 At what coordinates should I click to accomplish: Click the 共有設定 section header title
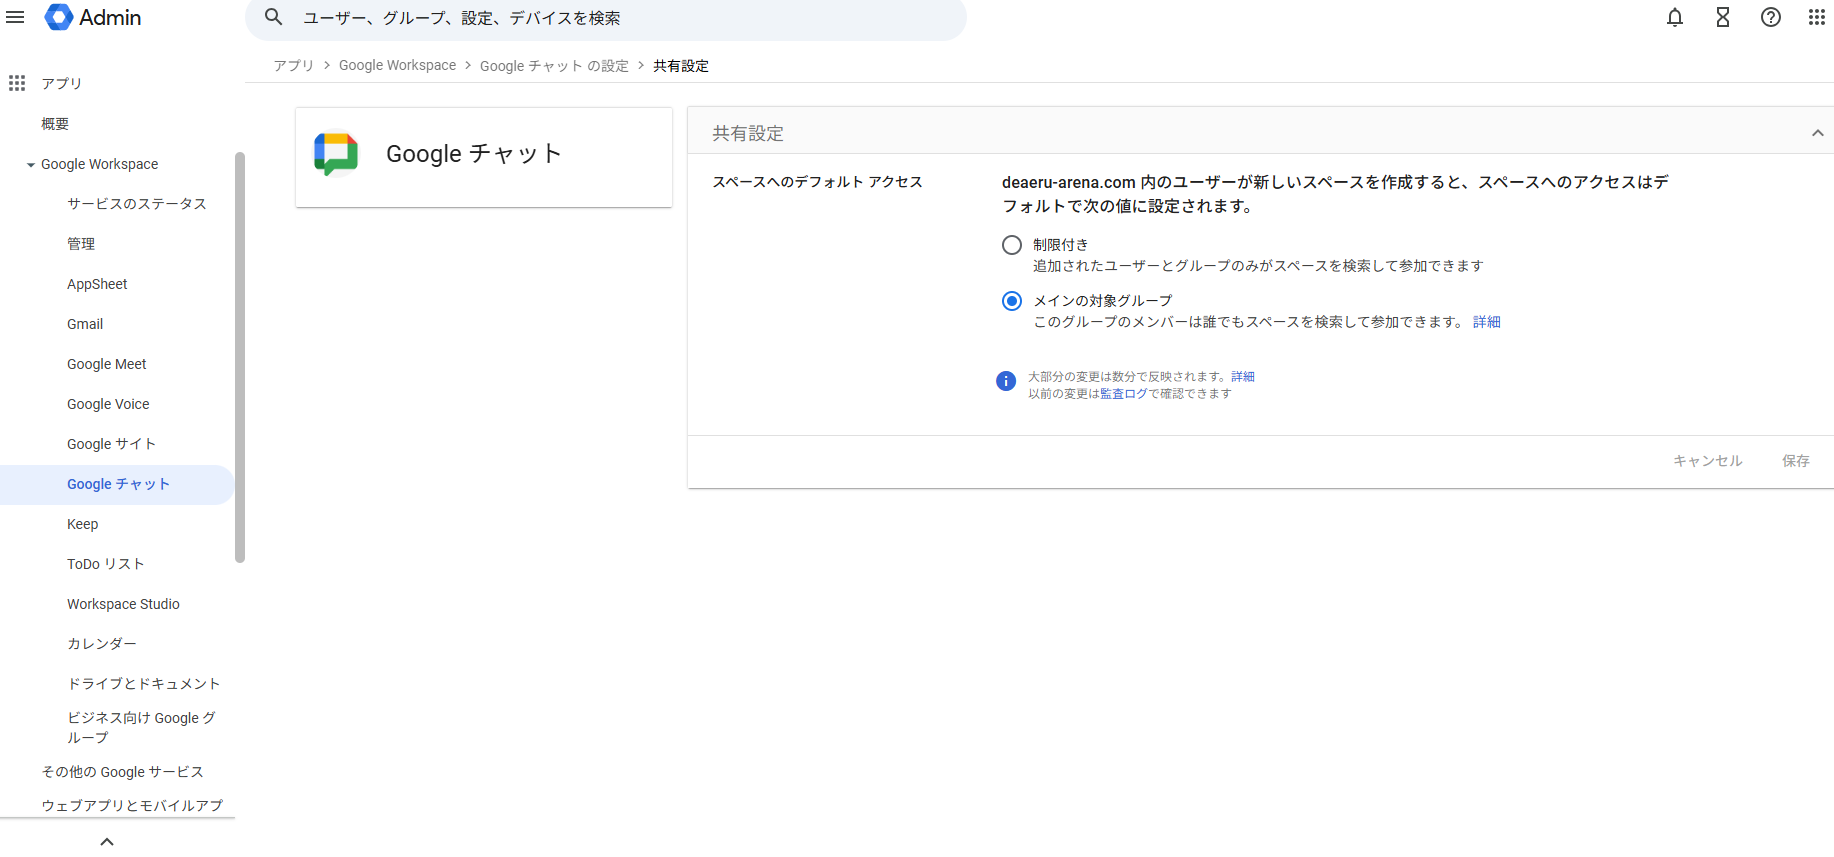click(747, 133)
